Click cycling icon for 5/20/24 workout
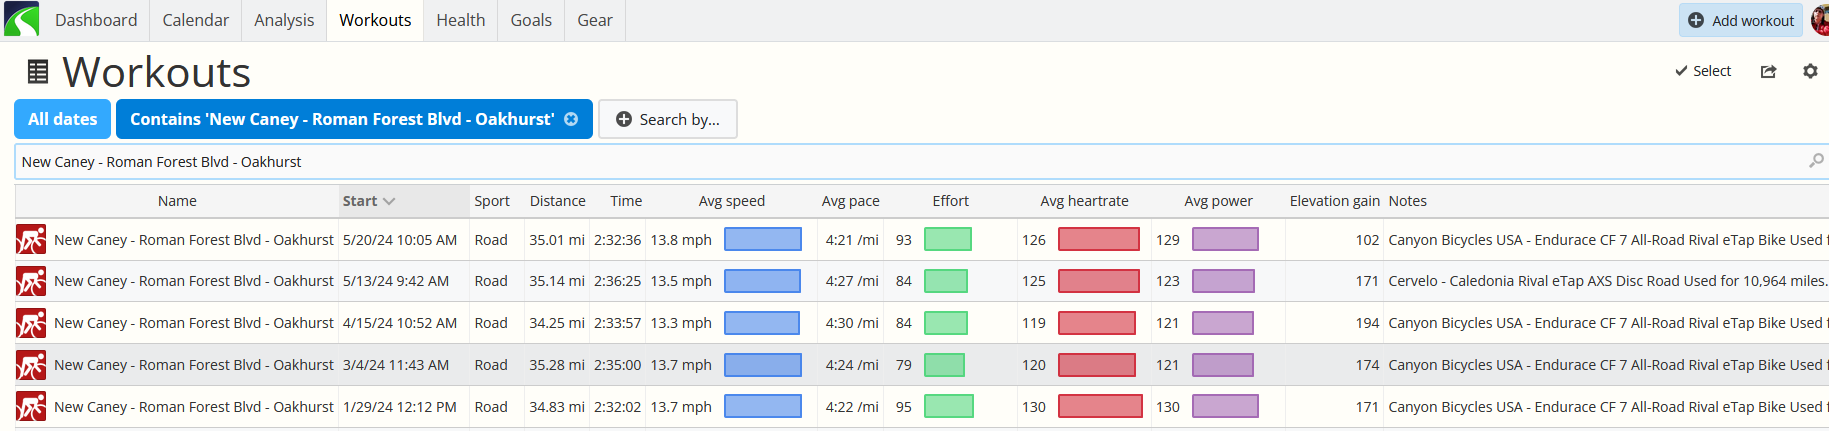Screen dimensions: 1829x431 [x=31, y=240]
